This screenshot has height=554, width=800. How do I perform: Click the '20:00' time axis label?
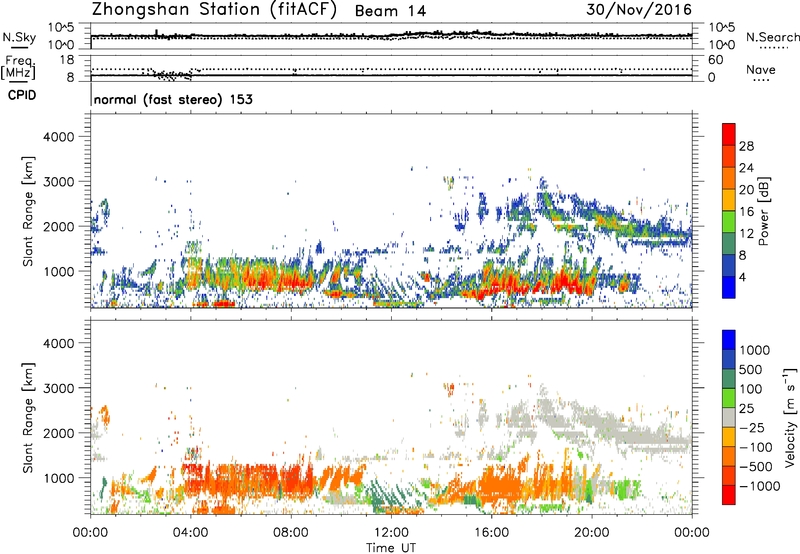click(591, 533)
